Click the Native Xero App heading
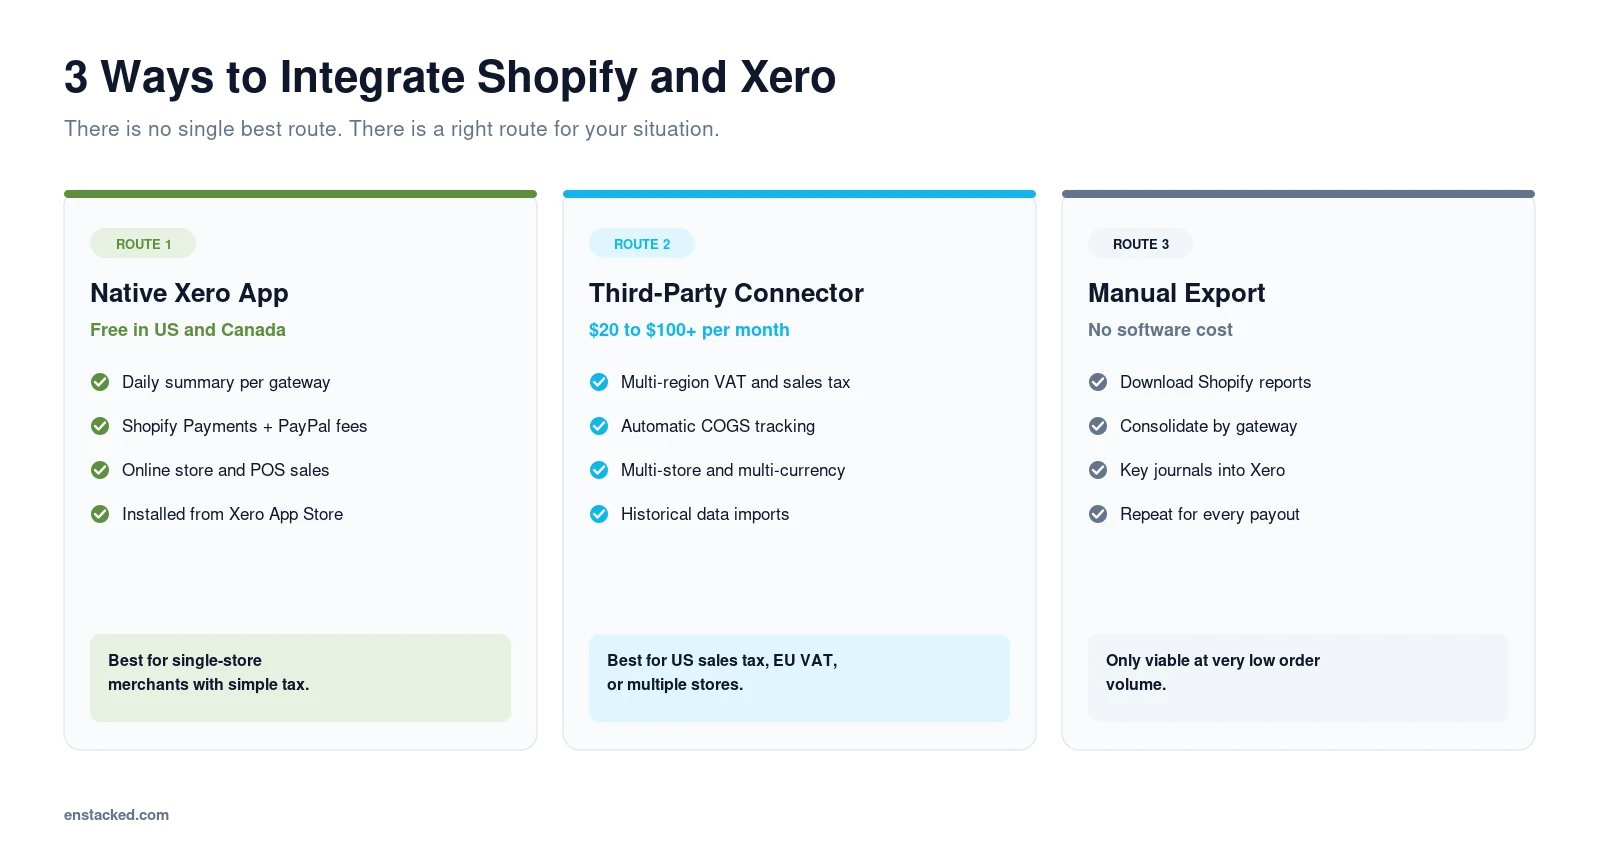Screen dimensions: 1600x850 (x=189, y=293)
